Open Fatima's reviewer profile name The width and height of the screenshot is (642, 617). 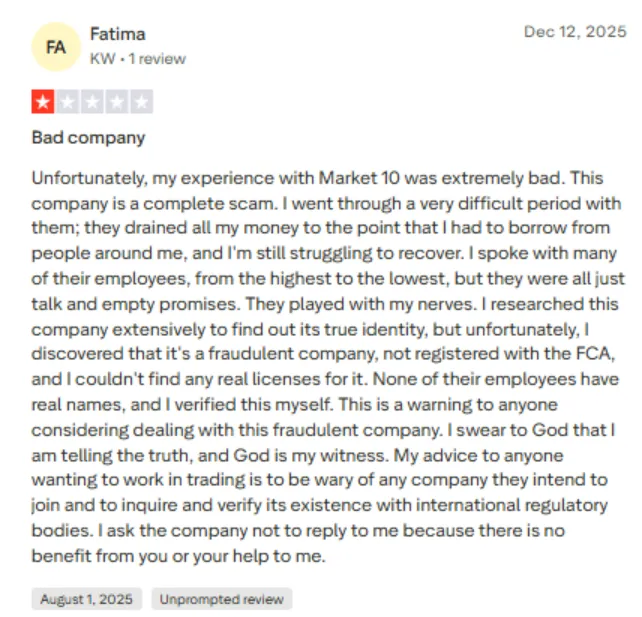pos(118,34)
